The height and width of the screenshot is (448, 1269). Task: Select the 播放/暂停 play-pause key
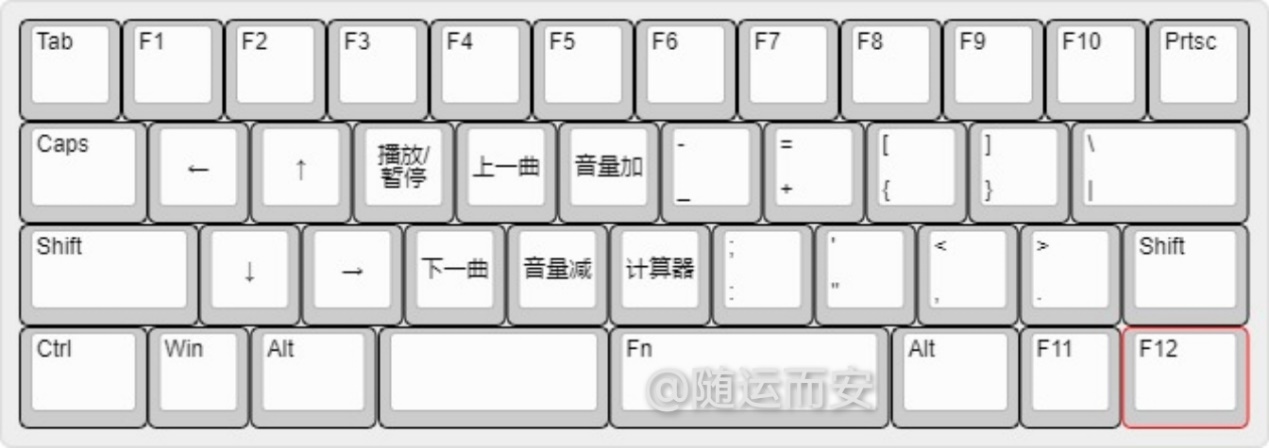403,172
